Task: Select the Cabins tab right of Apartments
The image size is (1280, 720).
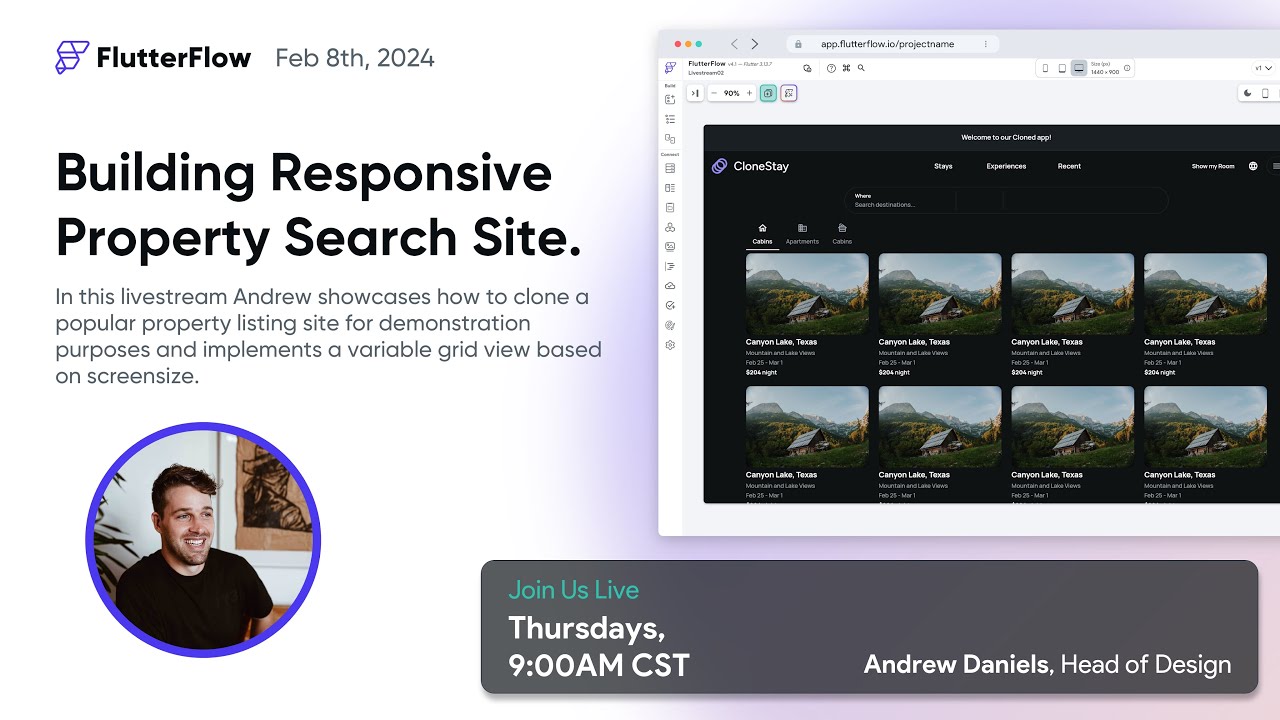Action: (842, 234)
